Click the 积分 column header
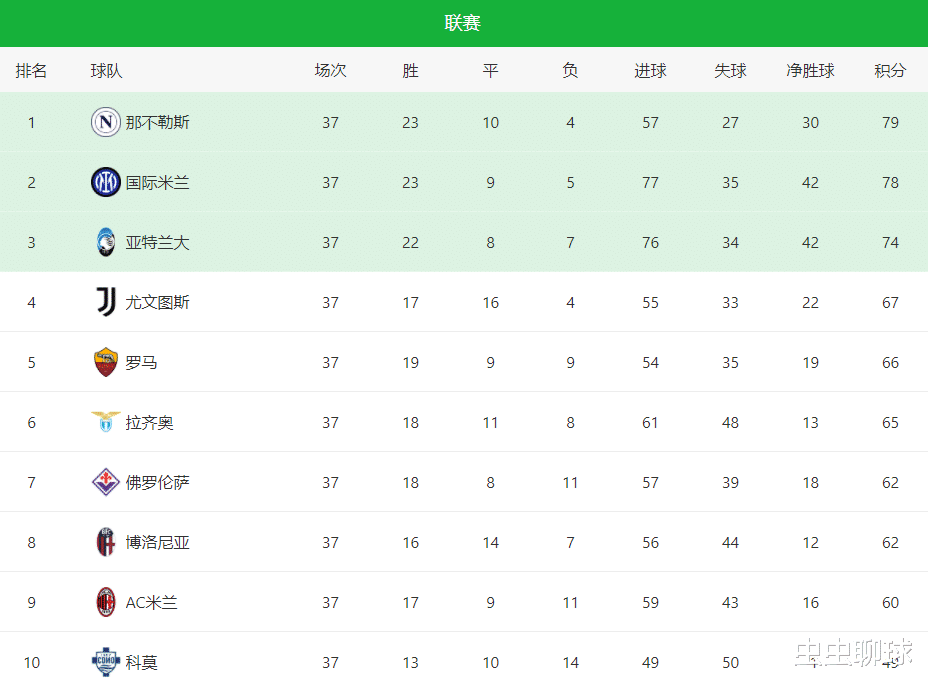928x687 pixels. [x=890, y=71]
